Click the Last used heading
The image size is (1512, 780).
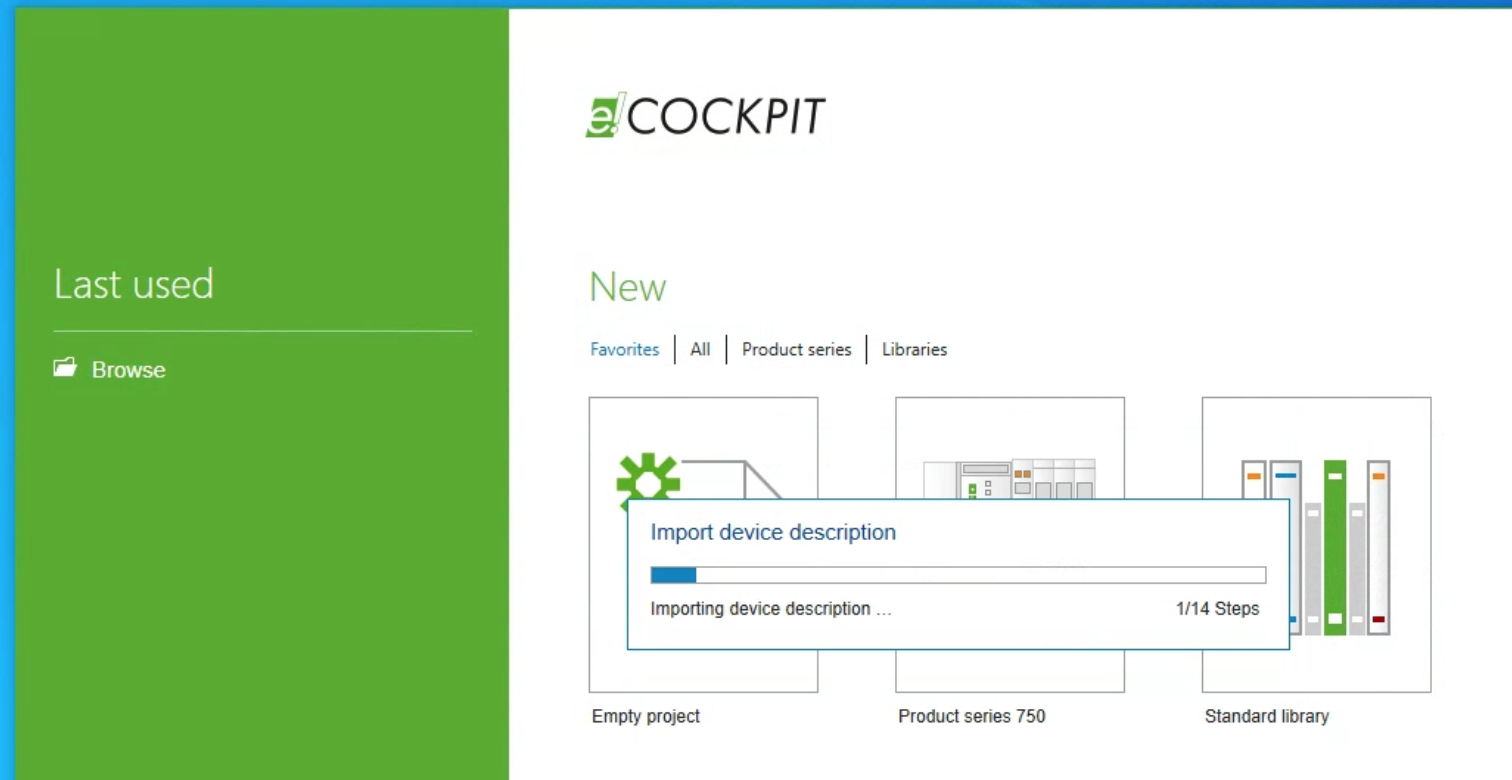click(x=134, y=284)
